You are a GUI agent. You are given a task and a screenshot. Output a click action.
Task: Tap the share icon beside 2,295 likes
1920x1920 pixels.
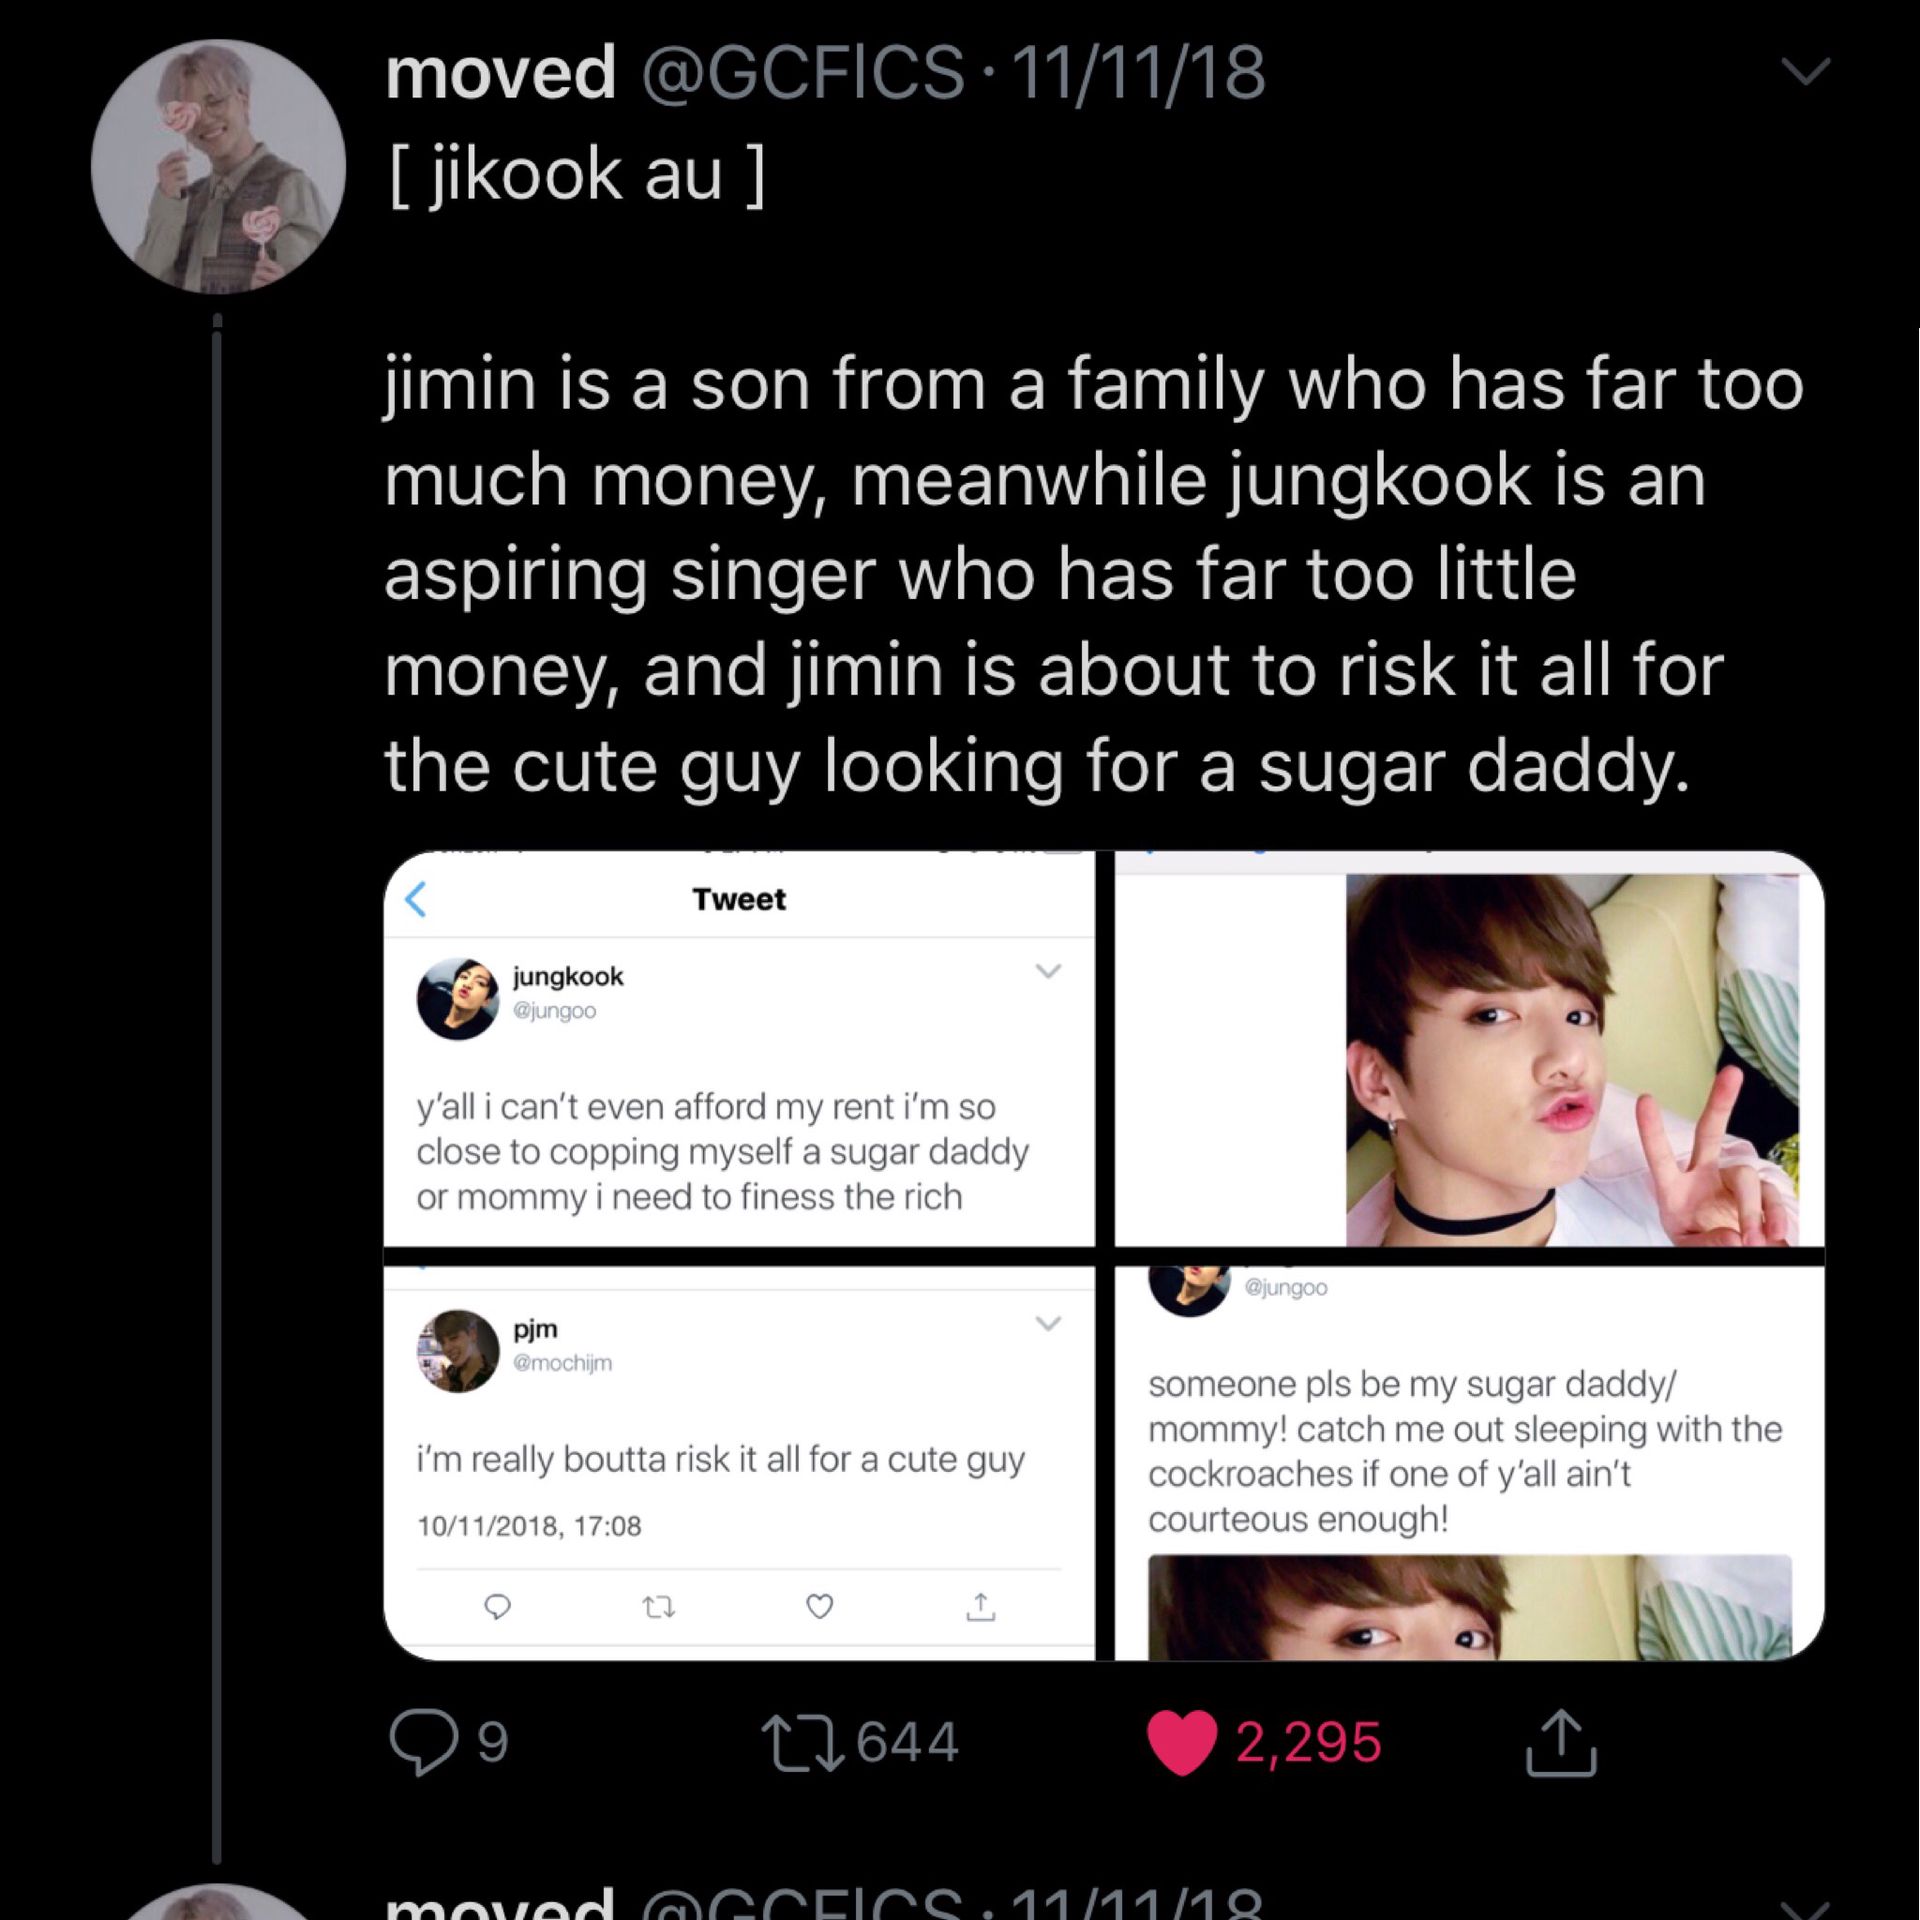(1561, 1742)
